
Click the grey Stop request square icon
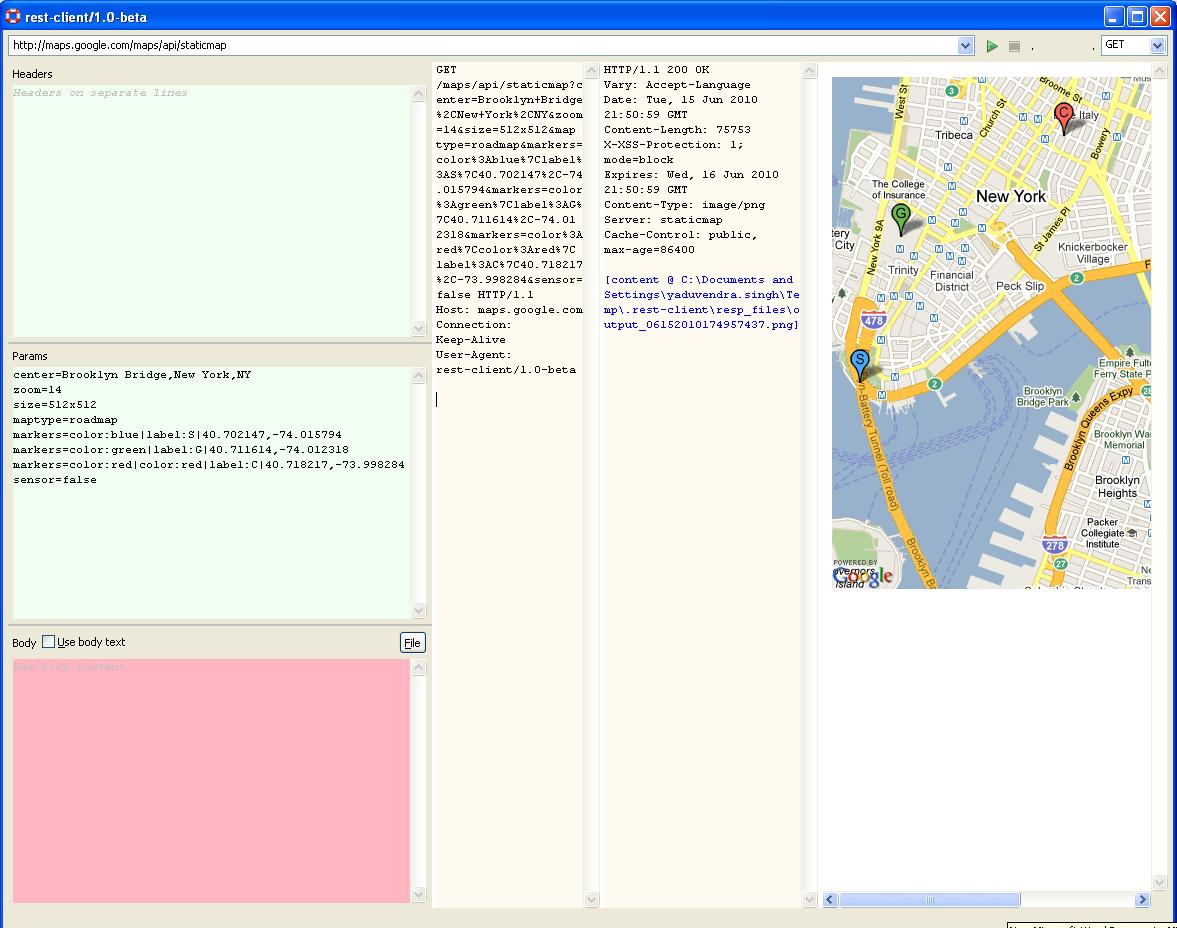[1014, 47]
